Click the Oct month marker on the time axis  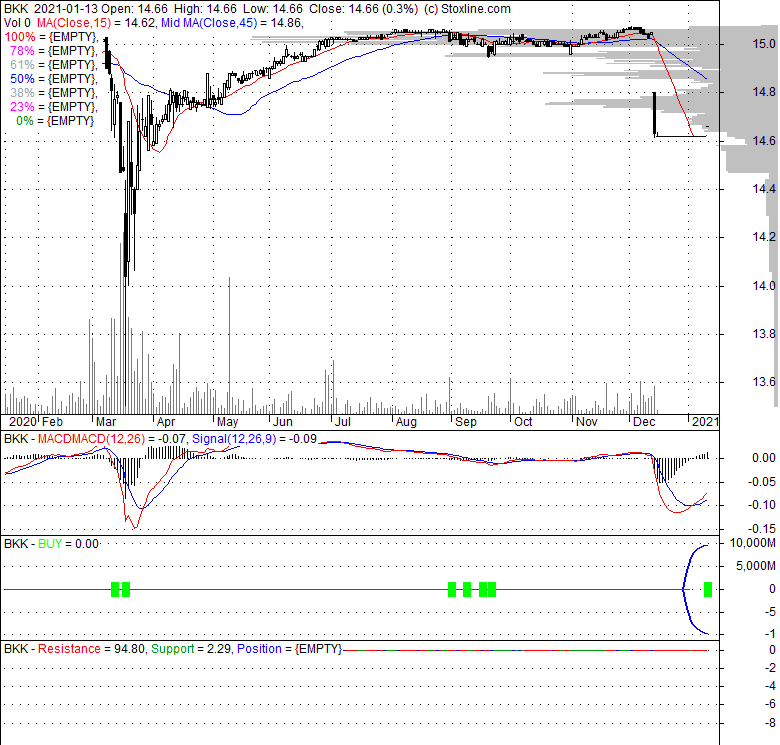pos(523,422)
